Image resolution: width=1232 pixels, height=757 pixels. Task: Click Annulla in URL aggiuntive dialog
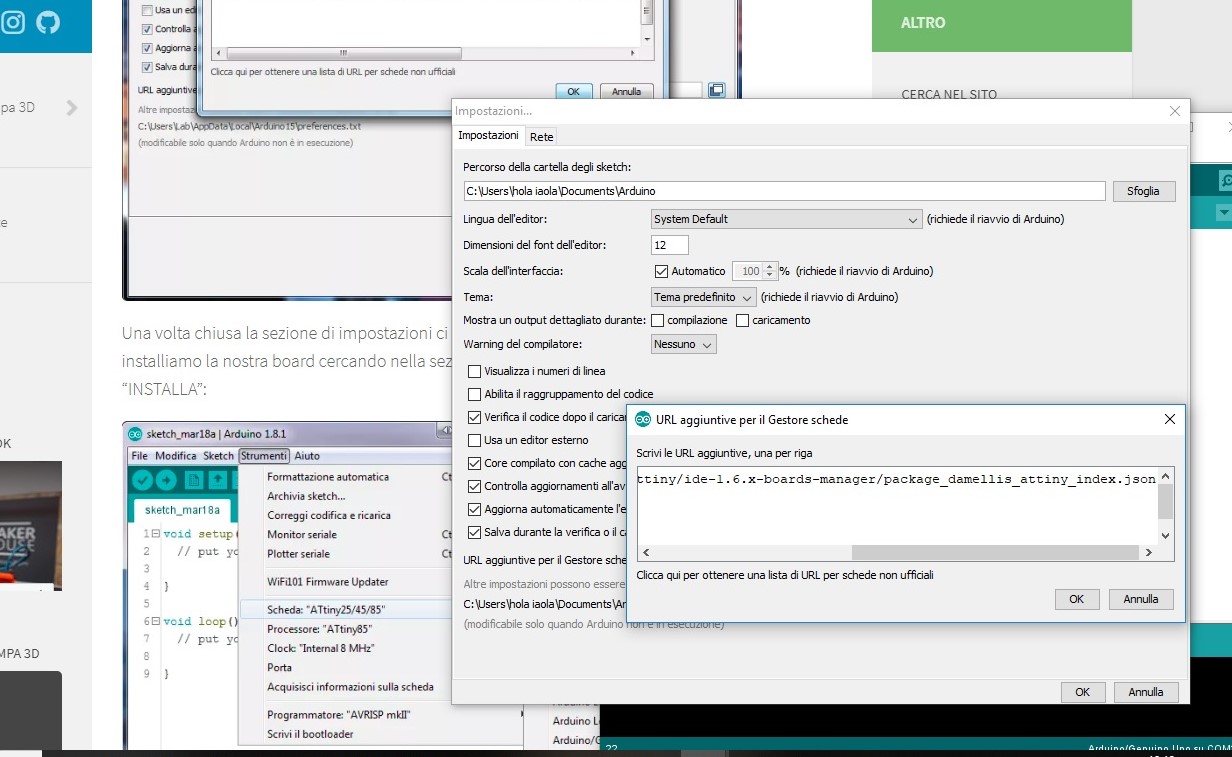tap(1141, 599)
